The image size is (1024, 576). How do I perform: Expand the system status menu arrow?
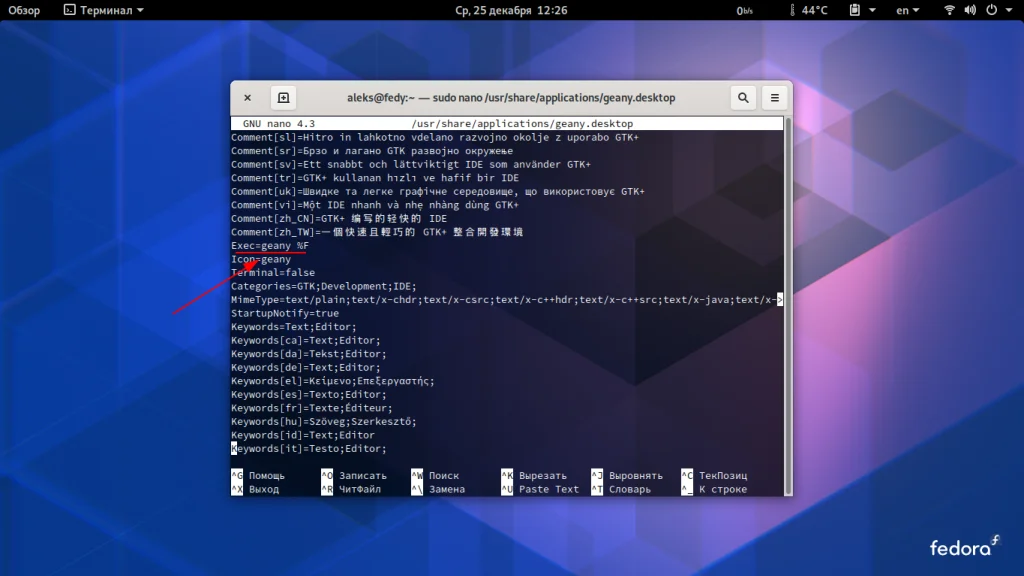1007,10
